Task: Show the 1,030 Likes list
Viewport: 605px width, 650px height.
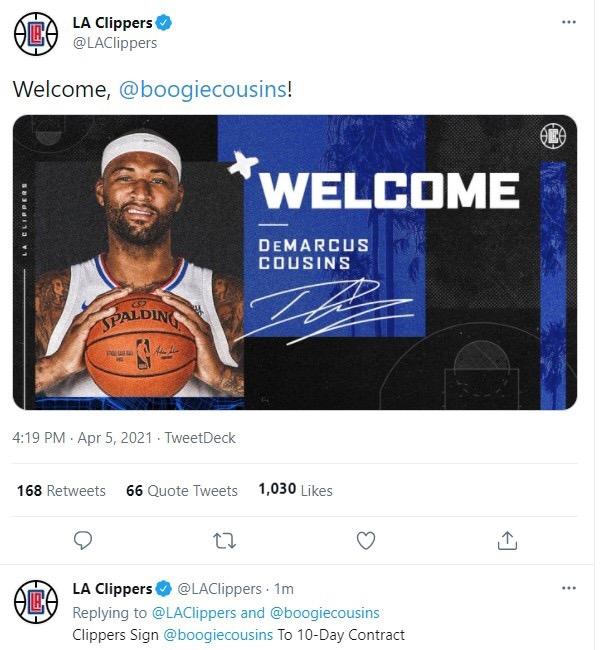Action: point(295,490)
